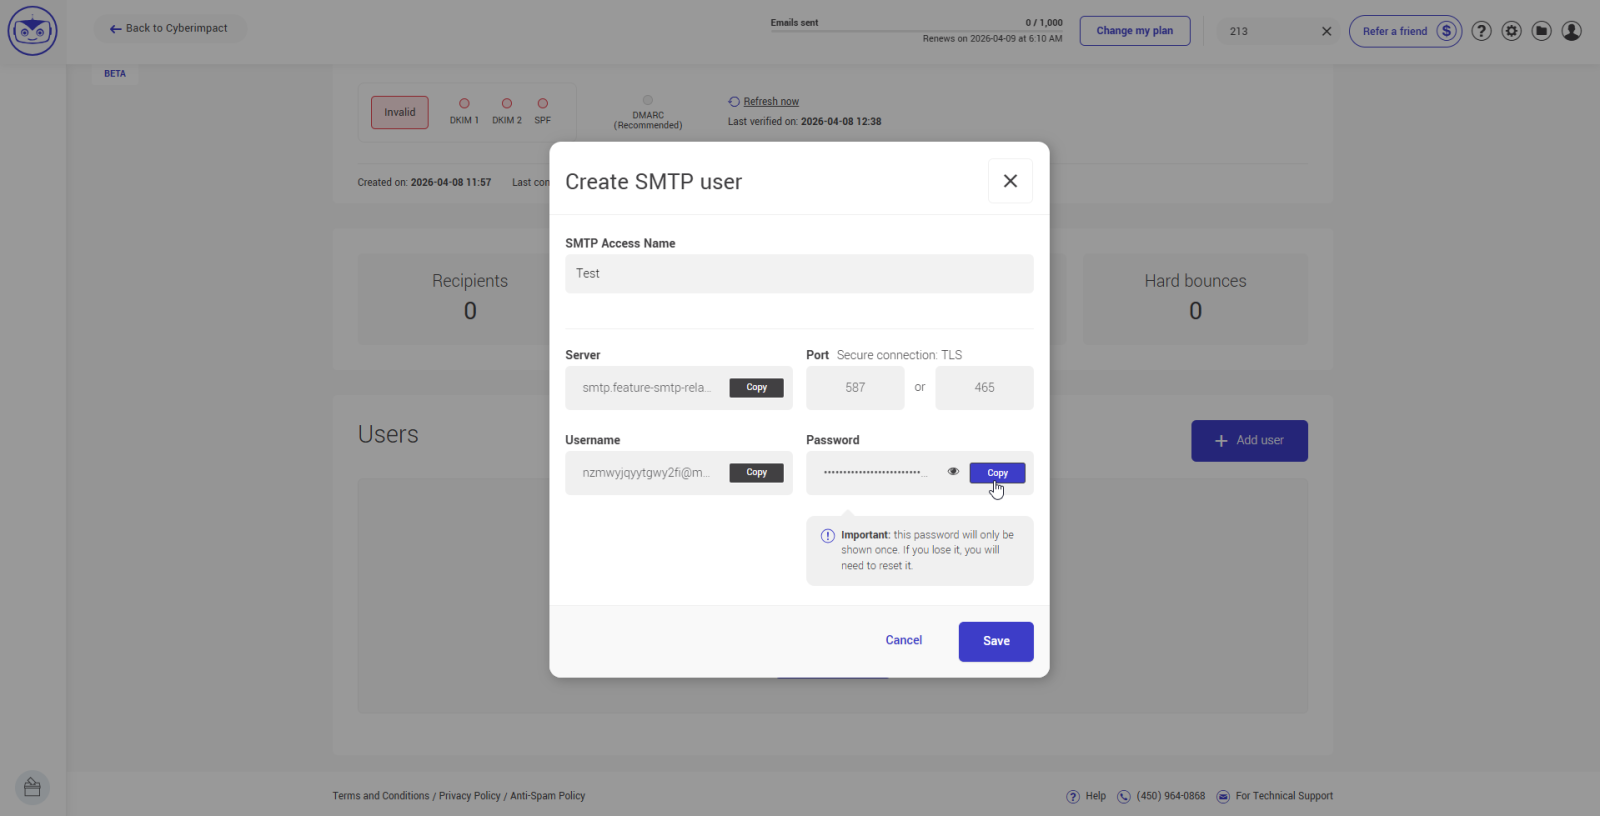Click the Refresh now link
The image size is (1600, 816).
click(770, 102)
